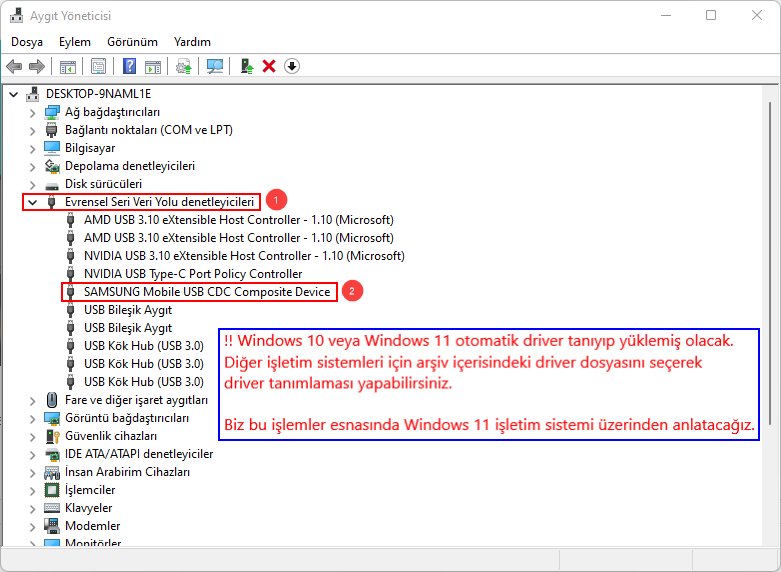Screen dimensions: 781x572
Task: Expand Disk sürücüleri category
Action: click(33, 185)
